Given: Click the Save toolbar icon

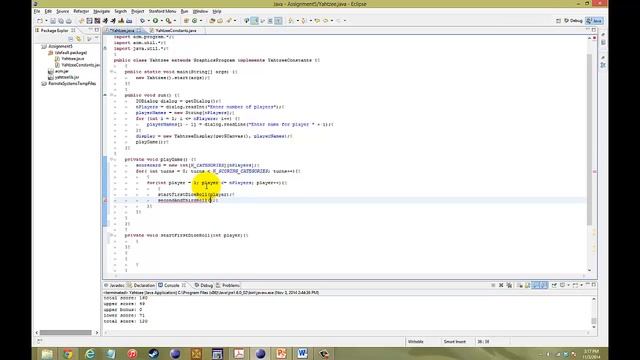Looking at the screenshot, I should [x=53, y=20].
